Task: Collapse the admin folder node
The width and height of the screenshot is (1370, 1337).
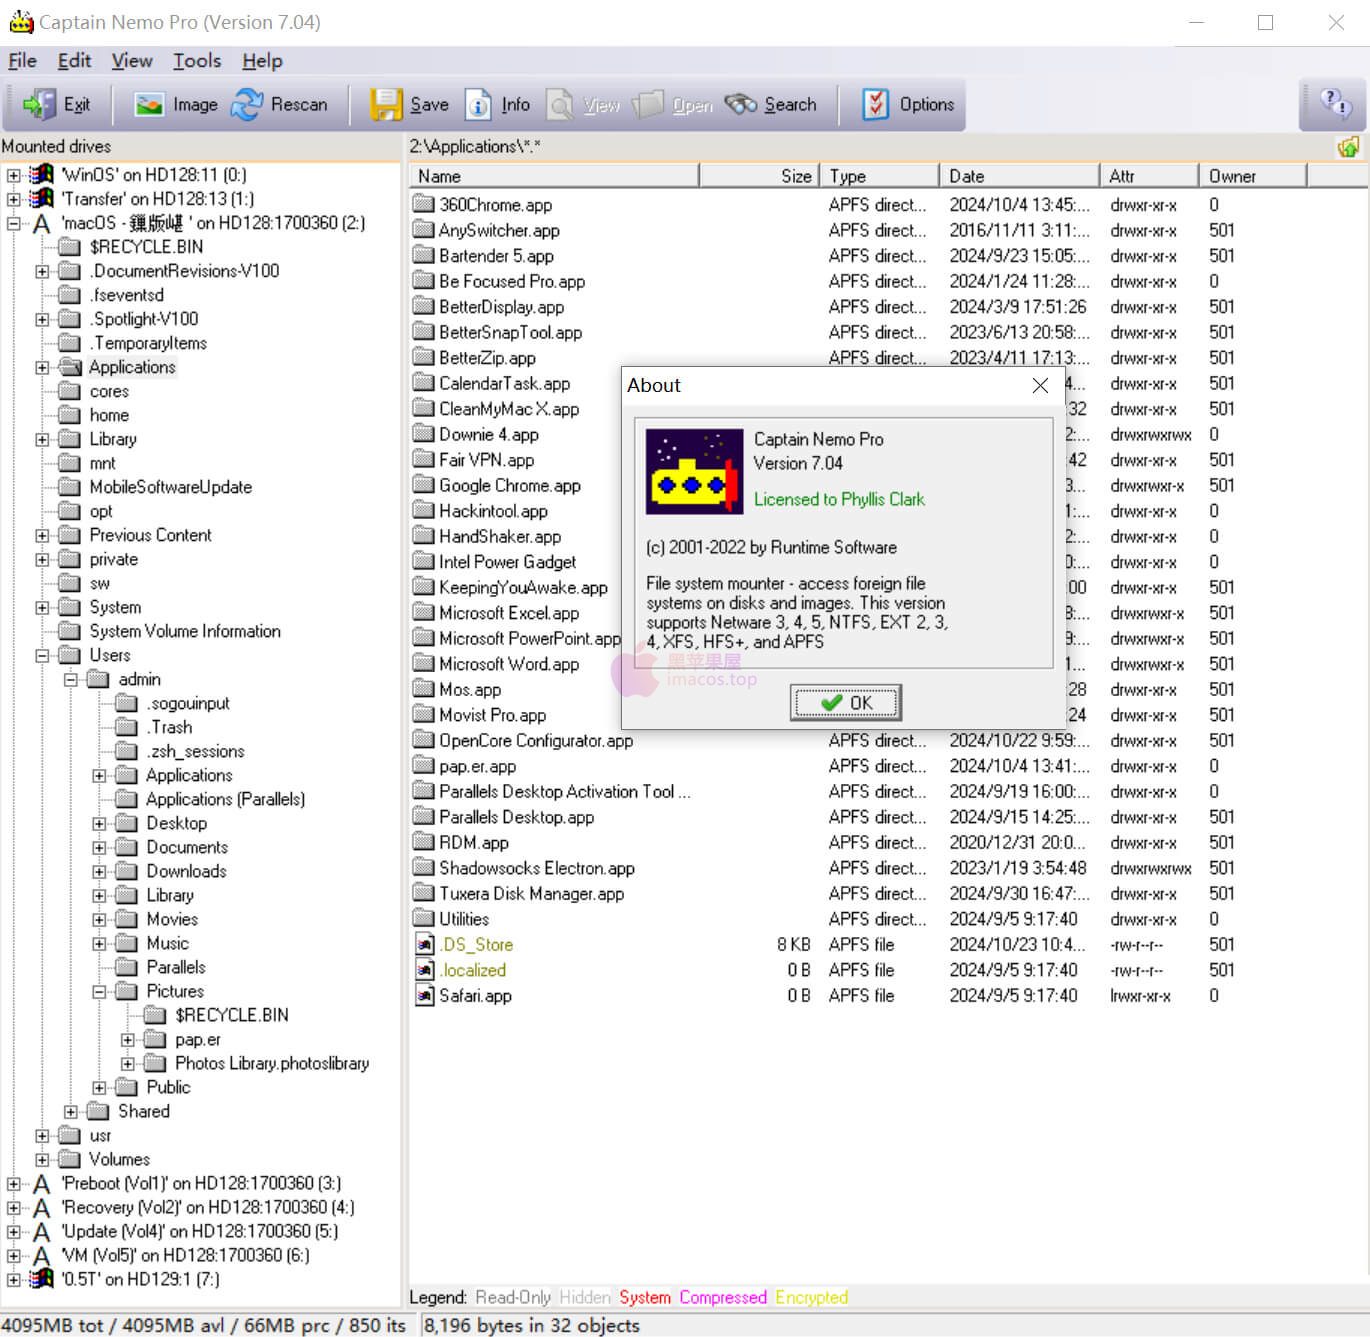Action: point(71,679)
